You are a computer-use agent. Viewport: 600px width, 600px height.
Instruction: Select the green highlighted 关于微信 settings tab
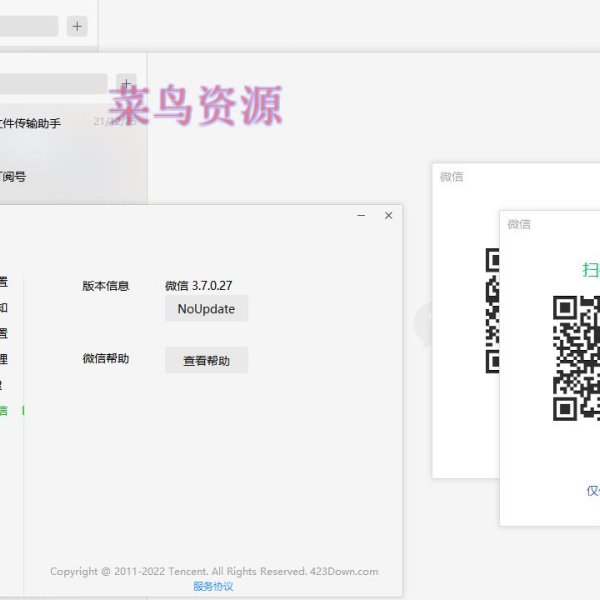4,410
